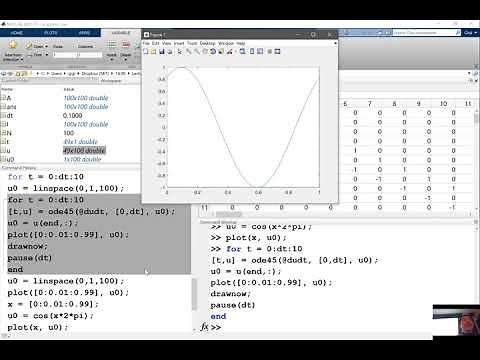Click the Rows input field in ribbon
480x360 pixels.
pos(65,55)
